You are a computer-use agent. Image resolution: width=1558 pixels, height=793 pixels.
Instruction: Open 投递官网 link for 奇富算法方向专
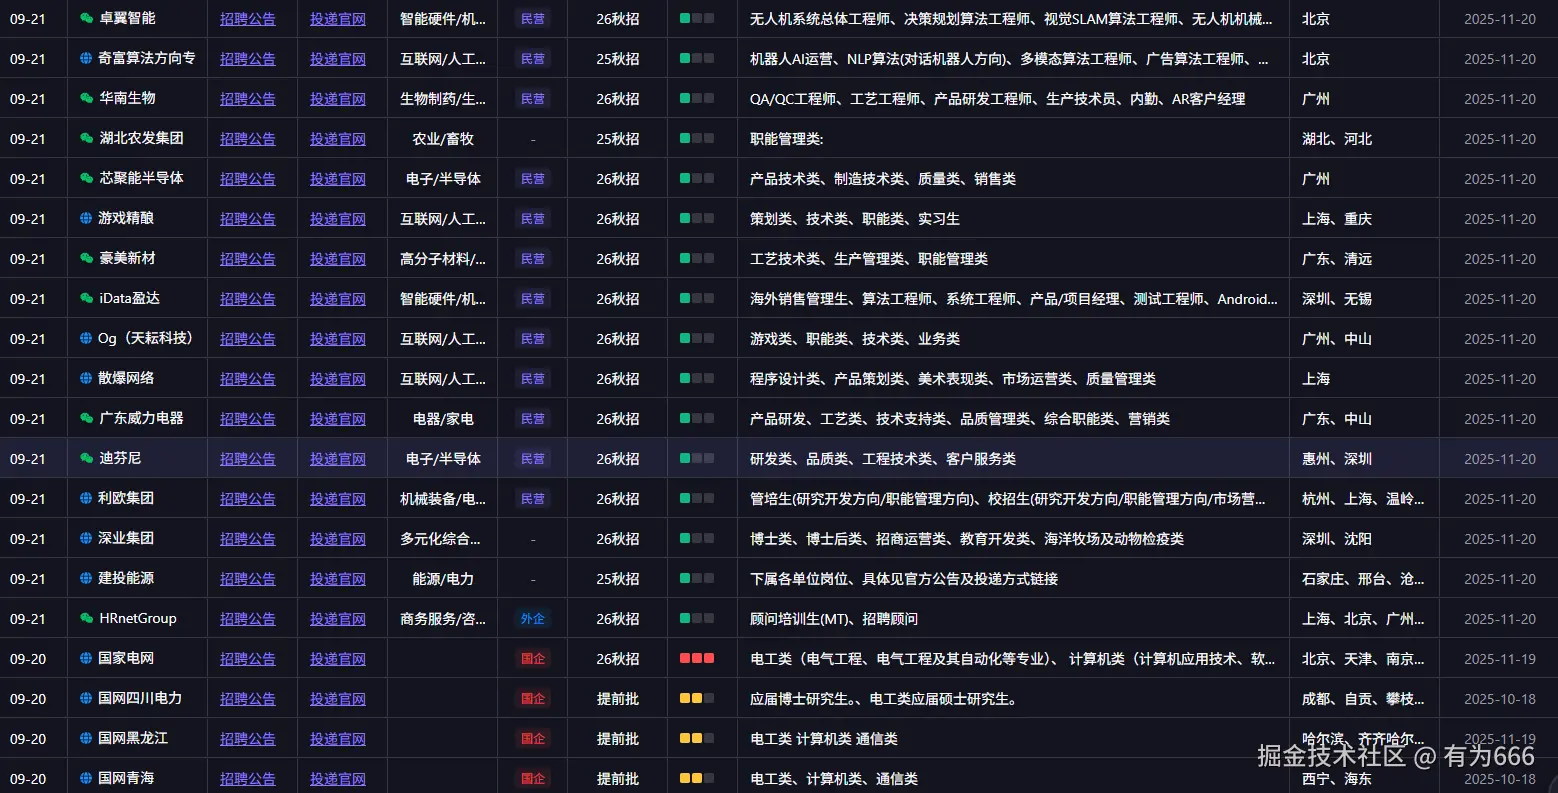click(x=338, y=59)
